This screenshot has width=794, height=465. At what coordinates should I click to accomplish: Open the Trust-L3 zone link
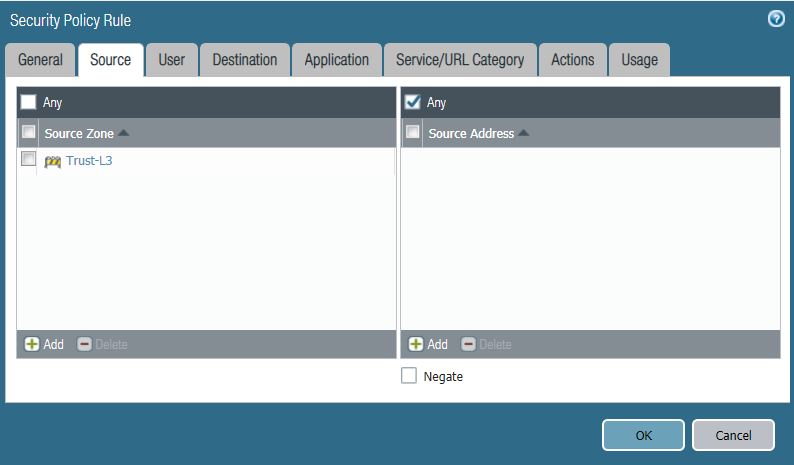[89, 161]
